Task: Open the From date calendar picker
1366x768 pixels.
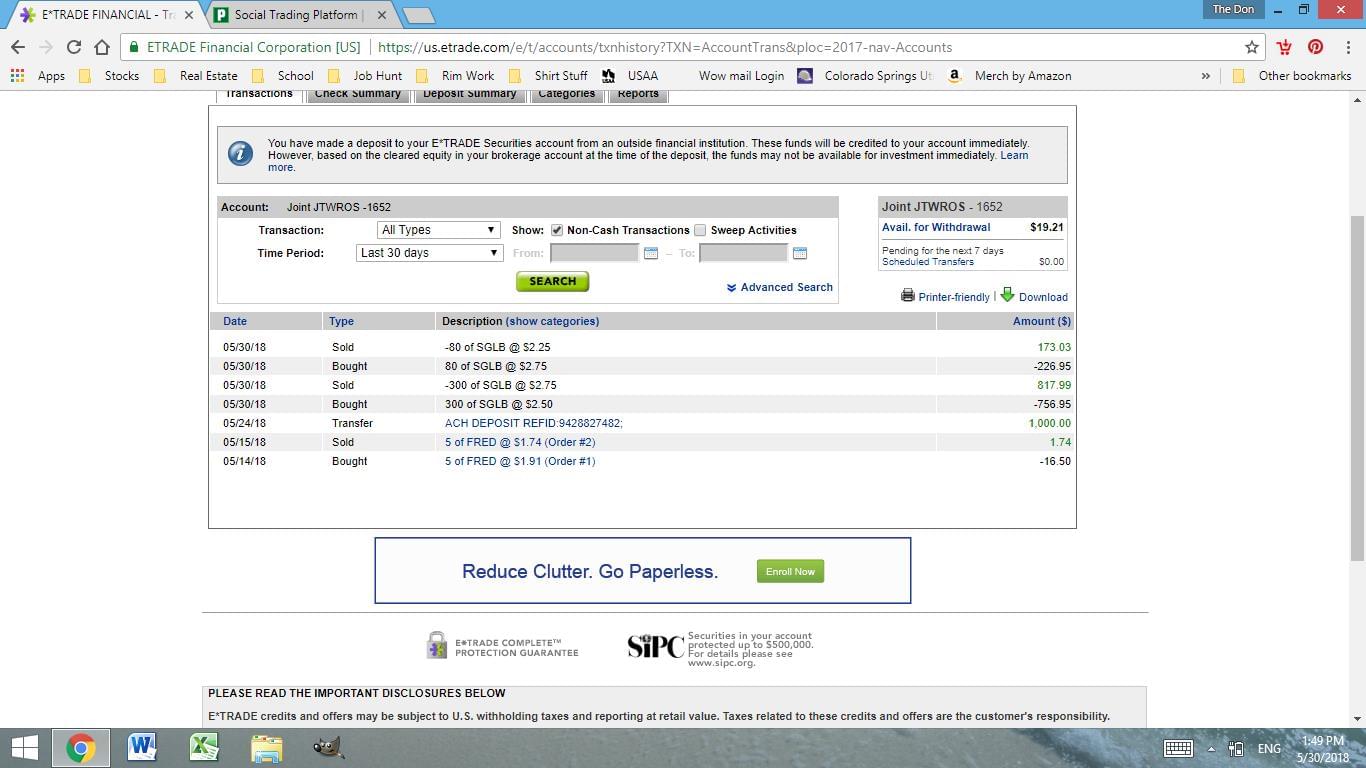Action: tap(651, 253)
